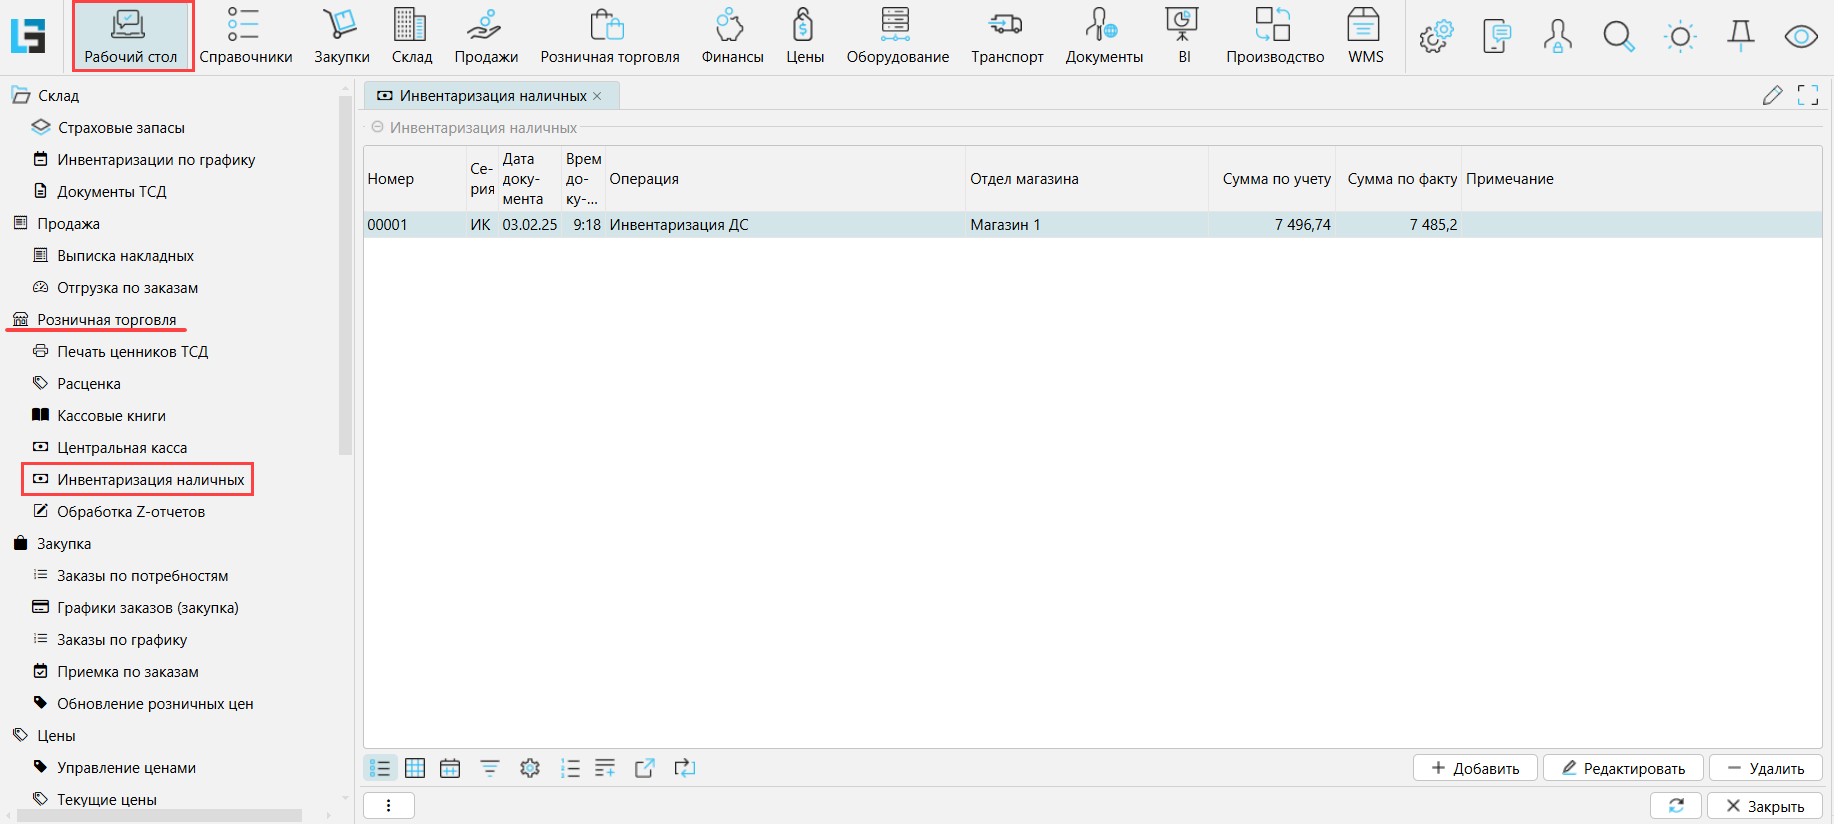Screen dimensions: 1834x824
Task: Click the sun brightness theme icon
Action: pos(1680,37)
